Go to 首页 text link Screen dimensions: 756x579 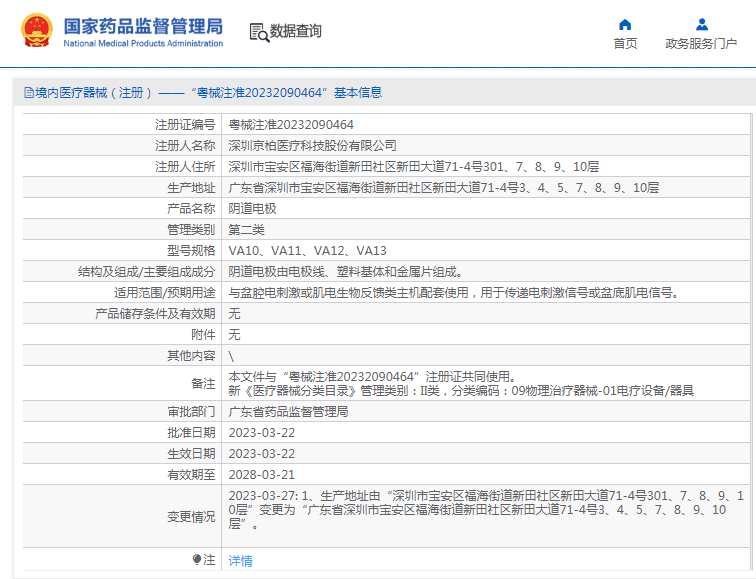[x=625, y=43]
